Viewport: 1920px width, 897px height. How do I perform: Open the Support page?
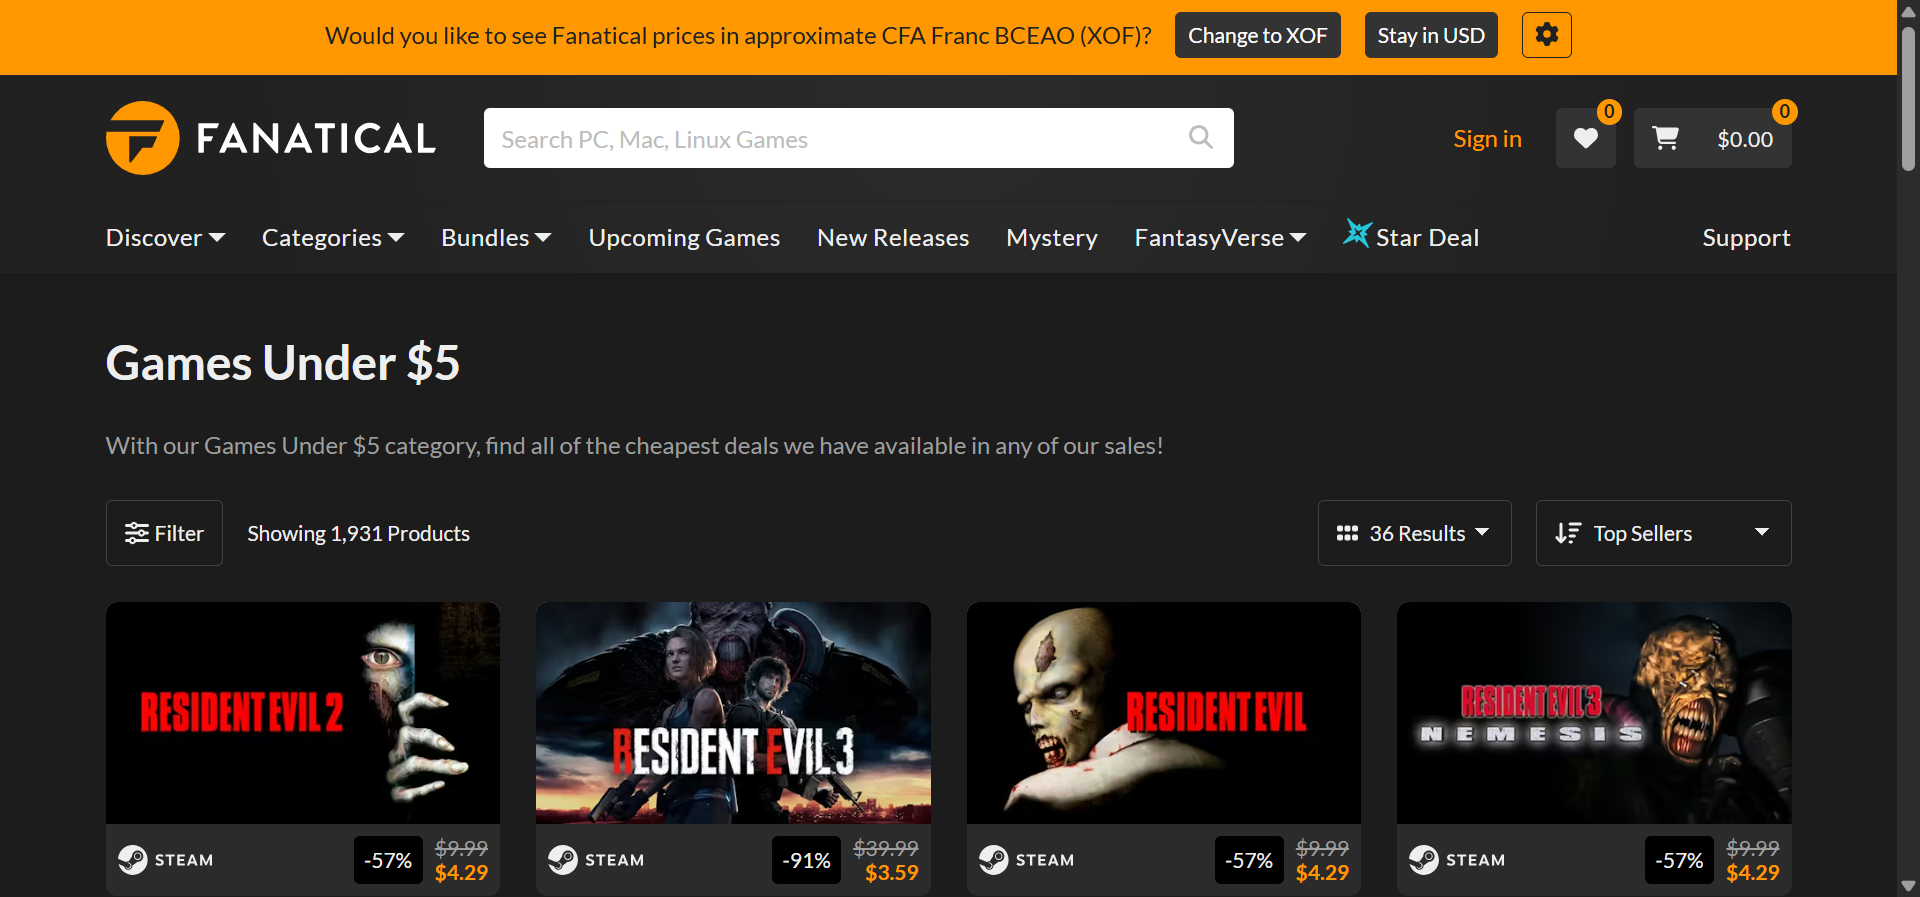1746,238
